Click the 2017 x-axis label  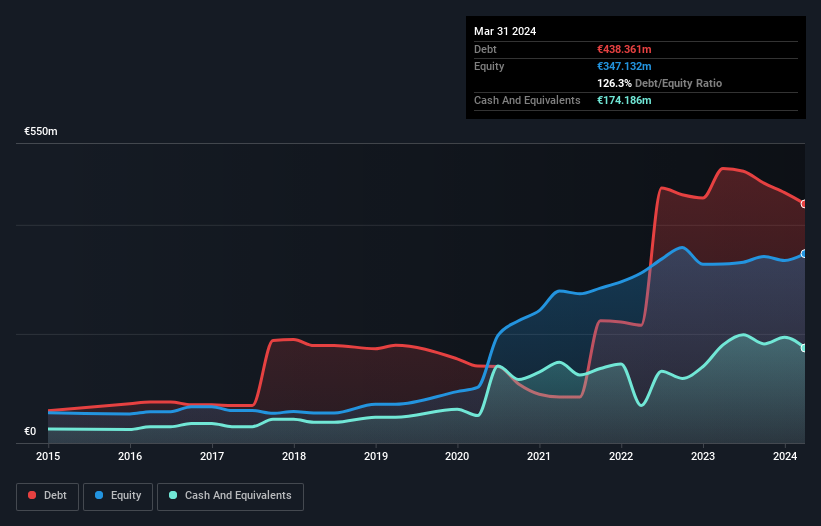click(212, 456)
